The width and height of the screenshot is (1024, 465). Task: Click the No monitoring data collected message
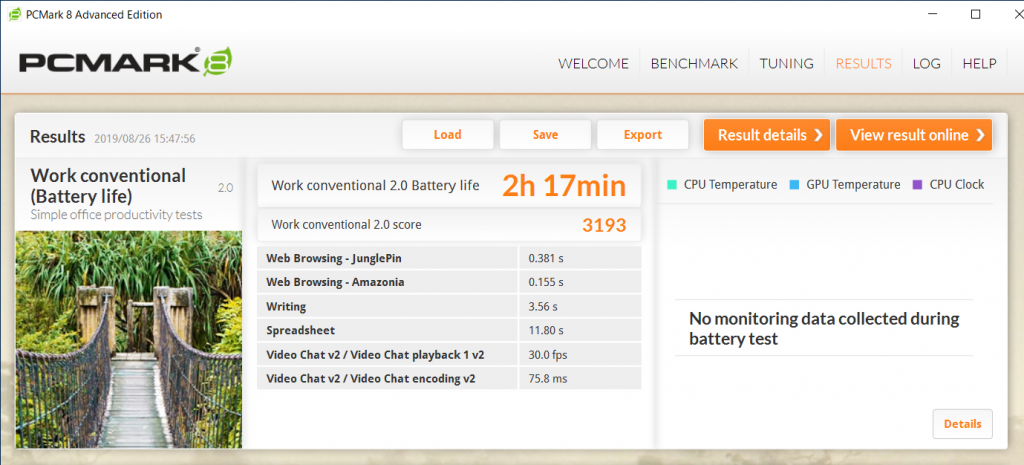(824, 329)
